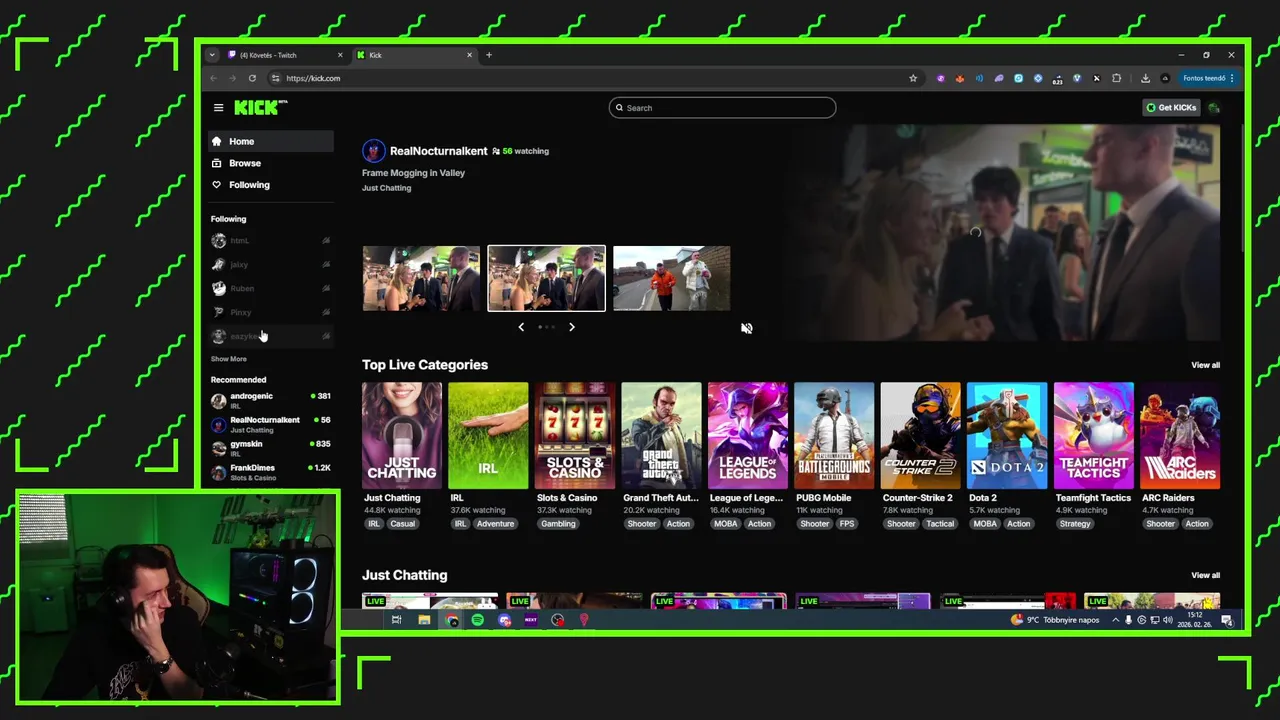Open the Teamfight Tactics category card
This screenshot has height=720, width=1280.
point(1094,435)
